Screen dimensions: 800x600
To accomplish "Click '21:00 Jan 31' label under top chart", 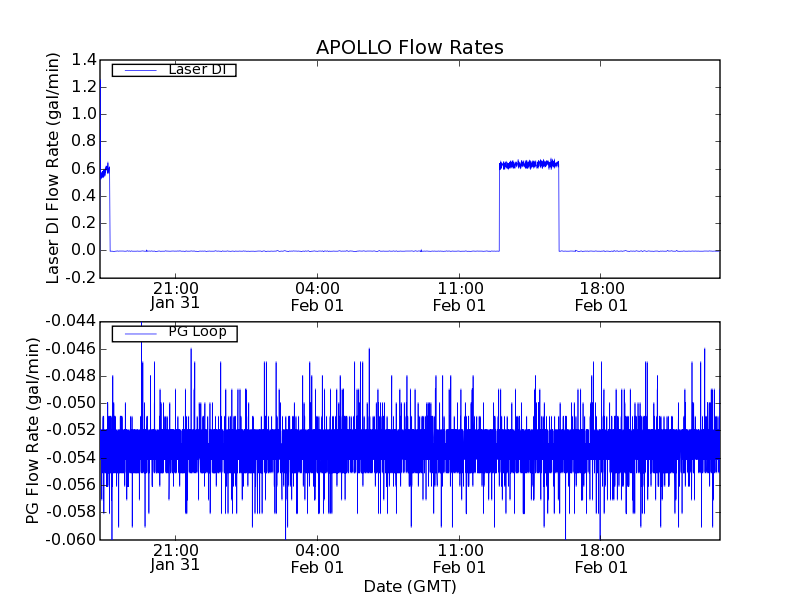I will coord(175,296).
